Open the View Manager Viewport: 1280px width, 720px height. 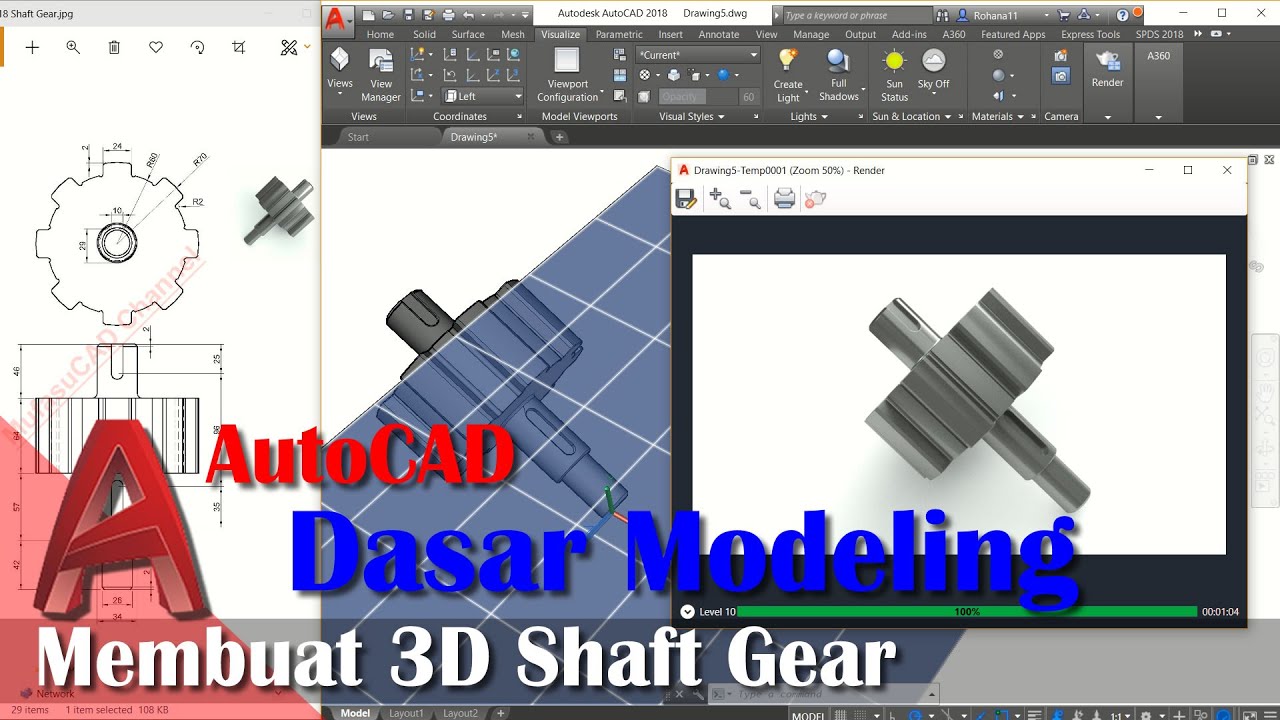coord(381,75)
